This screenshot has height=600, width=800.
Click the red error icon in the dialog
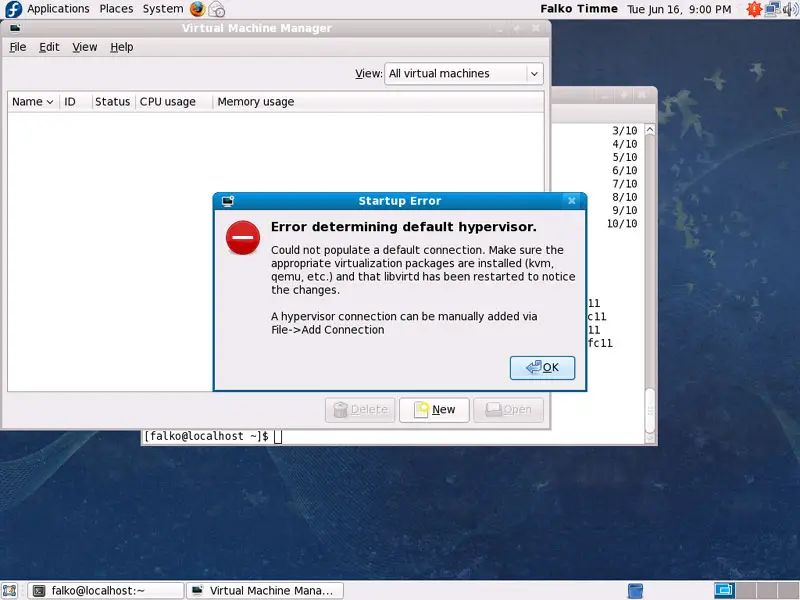click(243, 237)
